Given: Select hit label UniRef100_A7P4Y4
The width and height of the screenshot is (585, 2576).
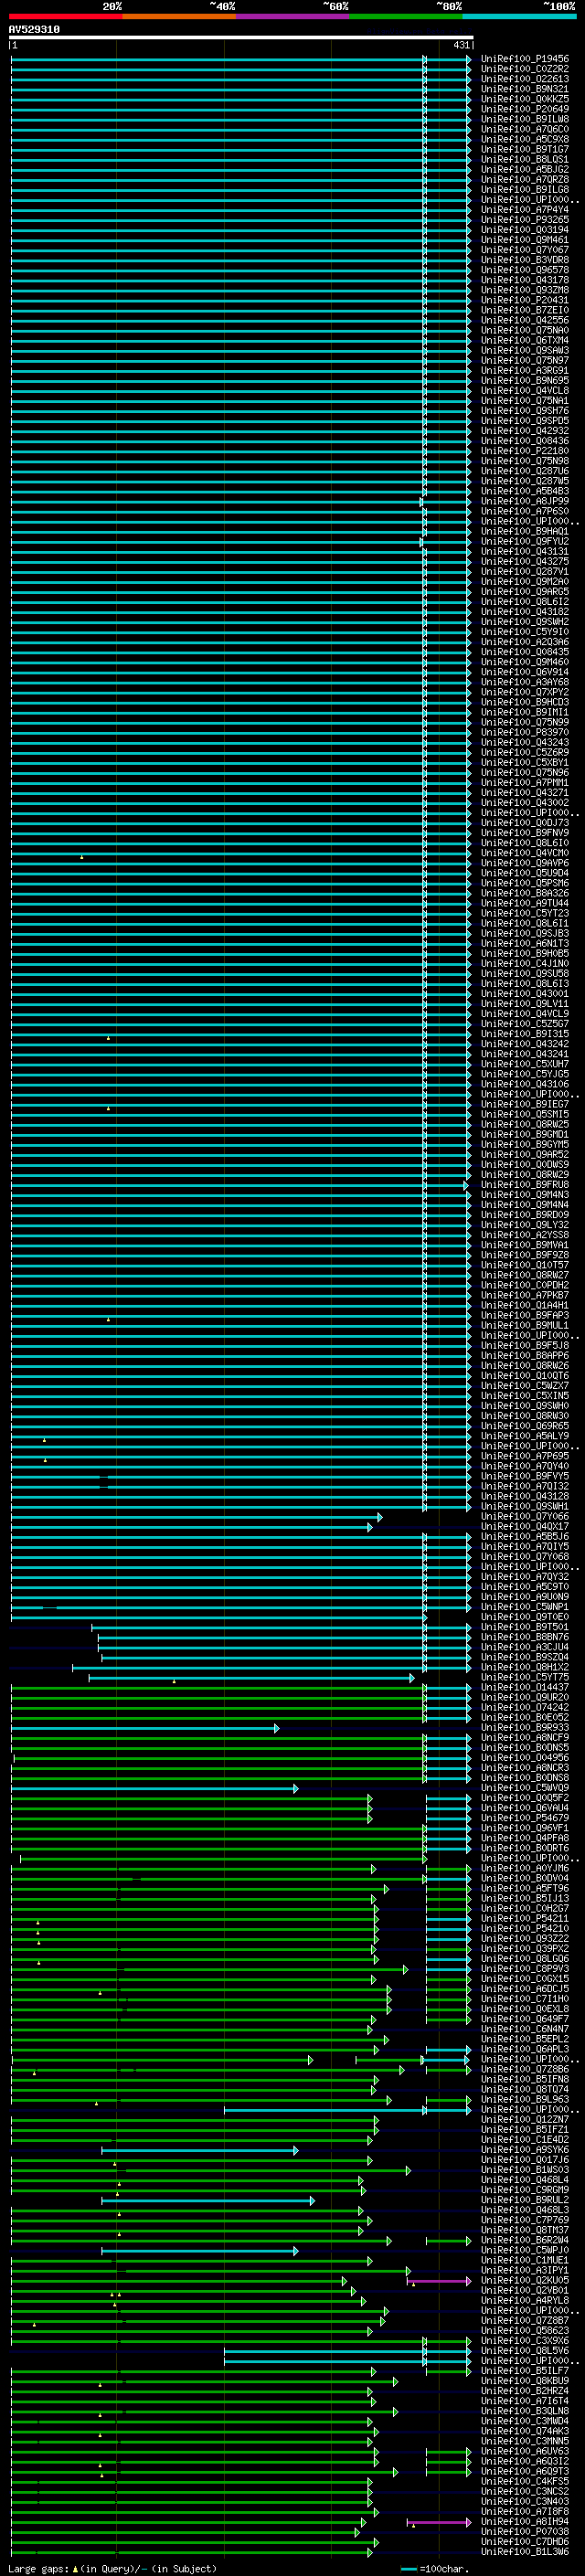Looking at the screenshot, I should point(525,210).
